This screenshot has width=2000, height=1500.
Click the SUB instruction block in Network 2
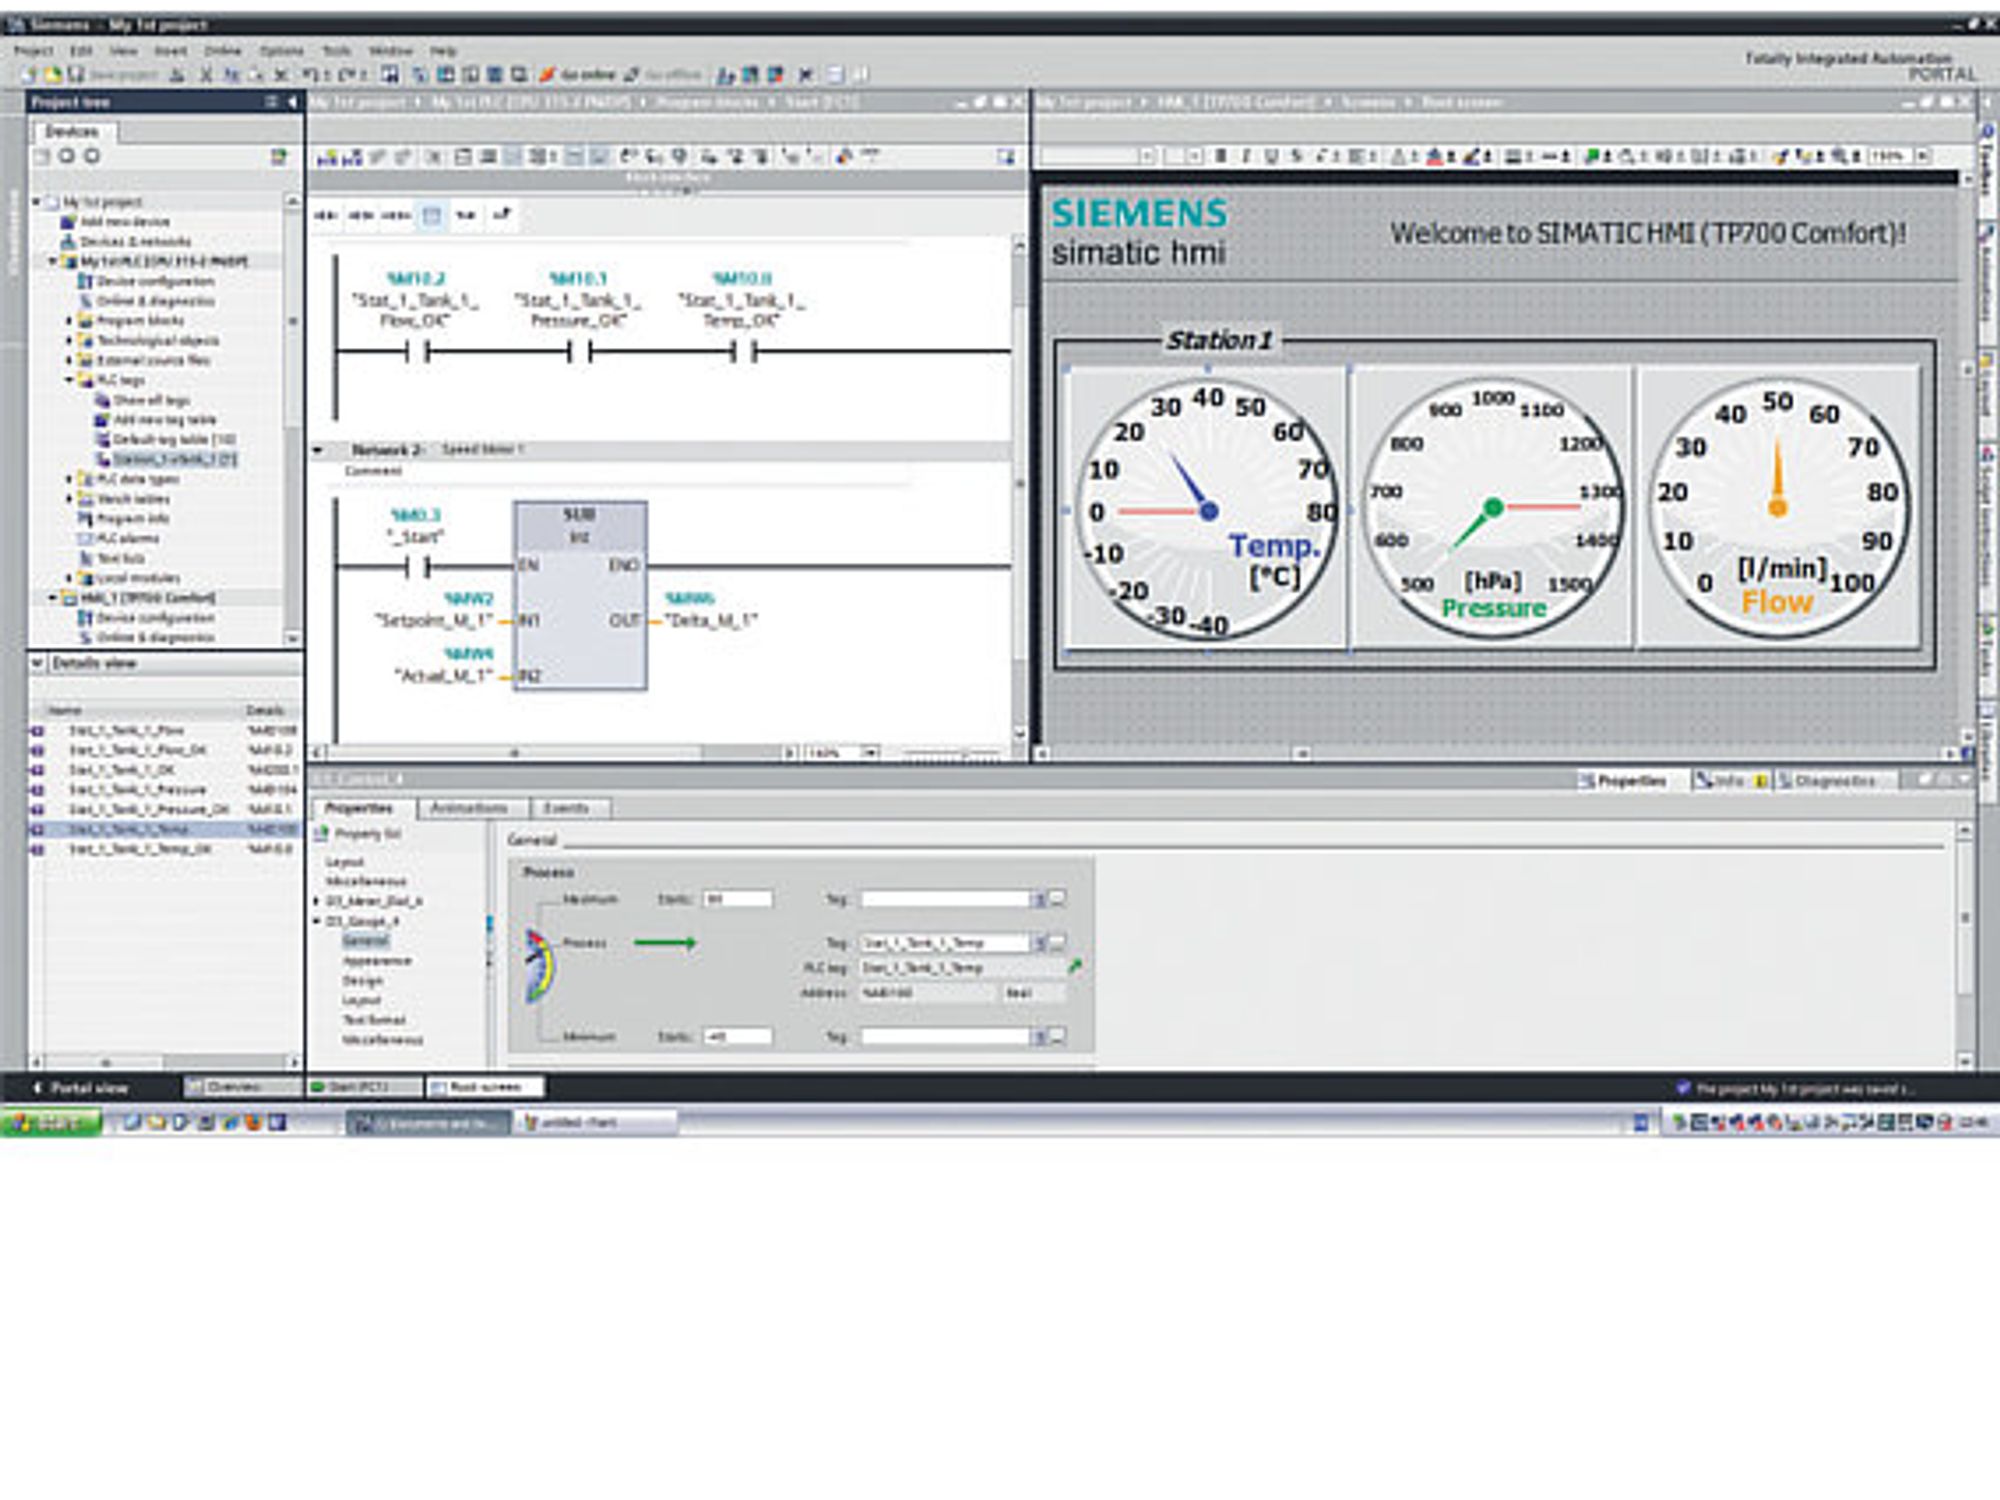(580, 596)
